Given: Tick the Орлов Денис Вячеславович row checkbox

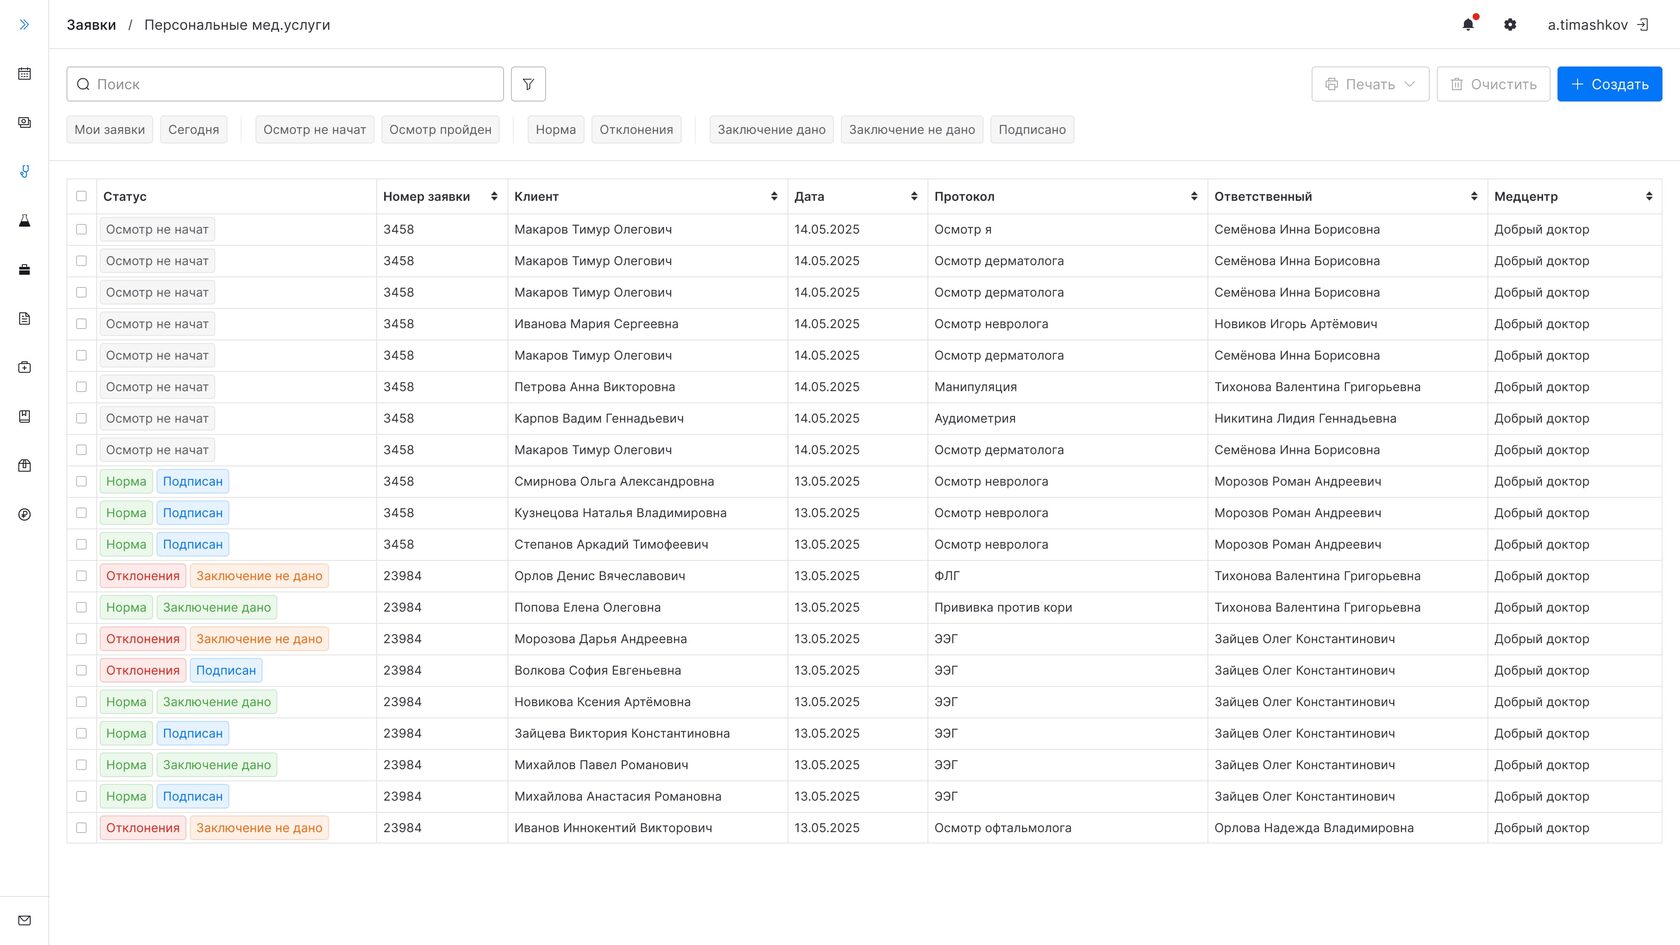Looking at the screenshot, I should 82,576.
